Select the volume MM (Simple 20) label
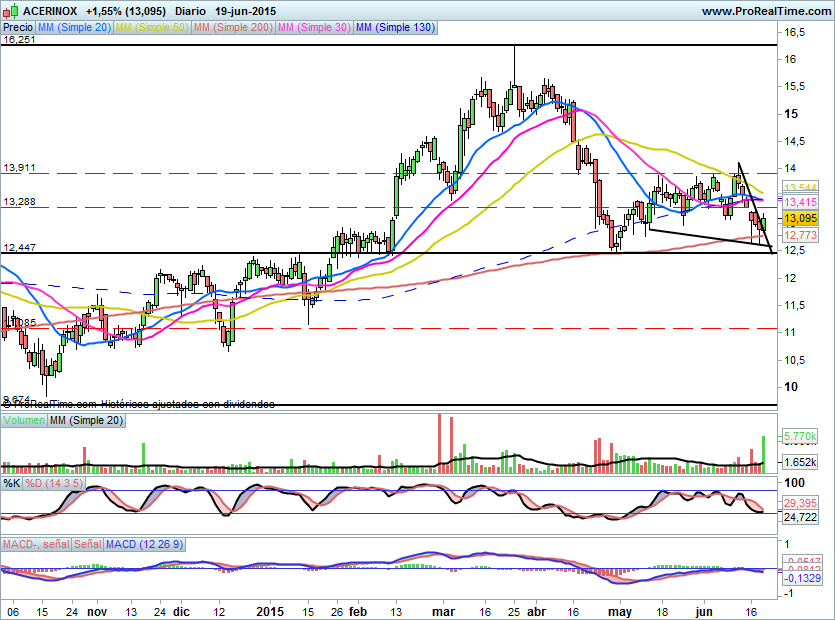Image resolution: width=835 pixels, height=620 pixels. pos(89,421)
